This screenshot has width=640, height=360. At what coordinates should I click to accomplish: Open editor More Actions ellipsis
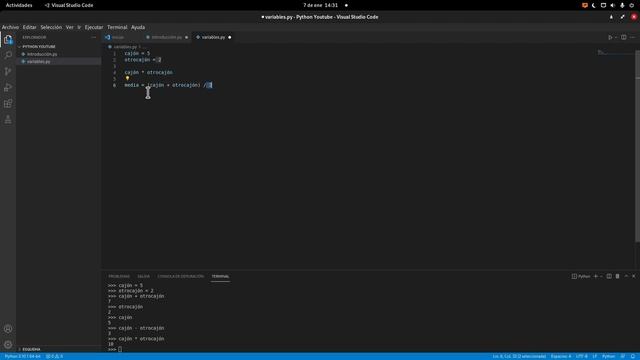tap(632, 37)
